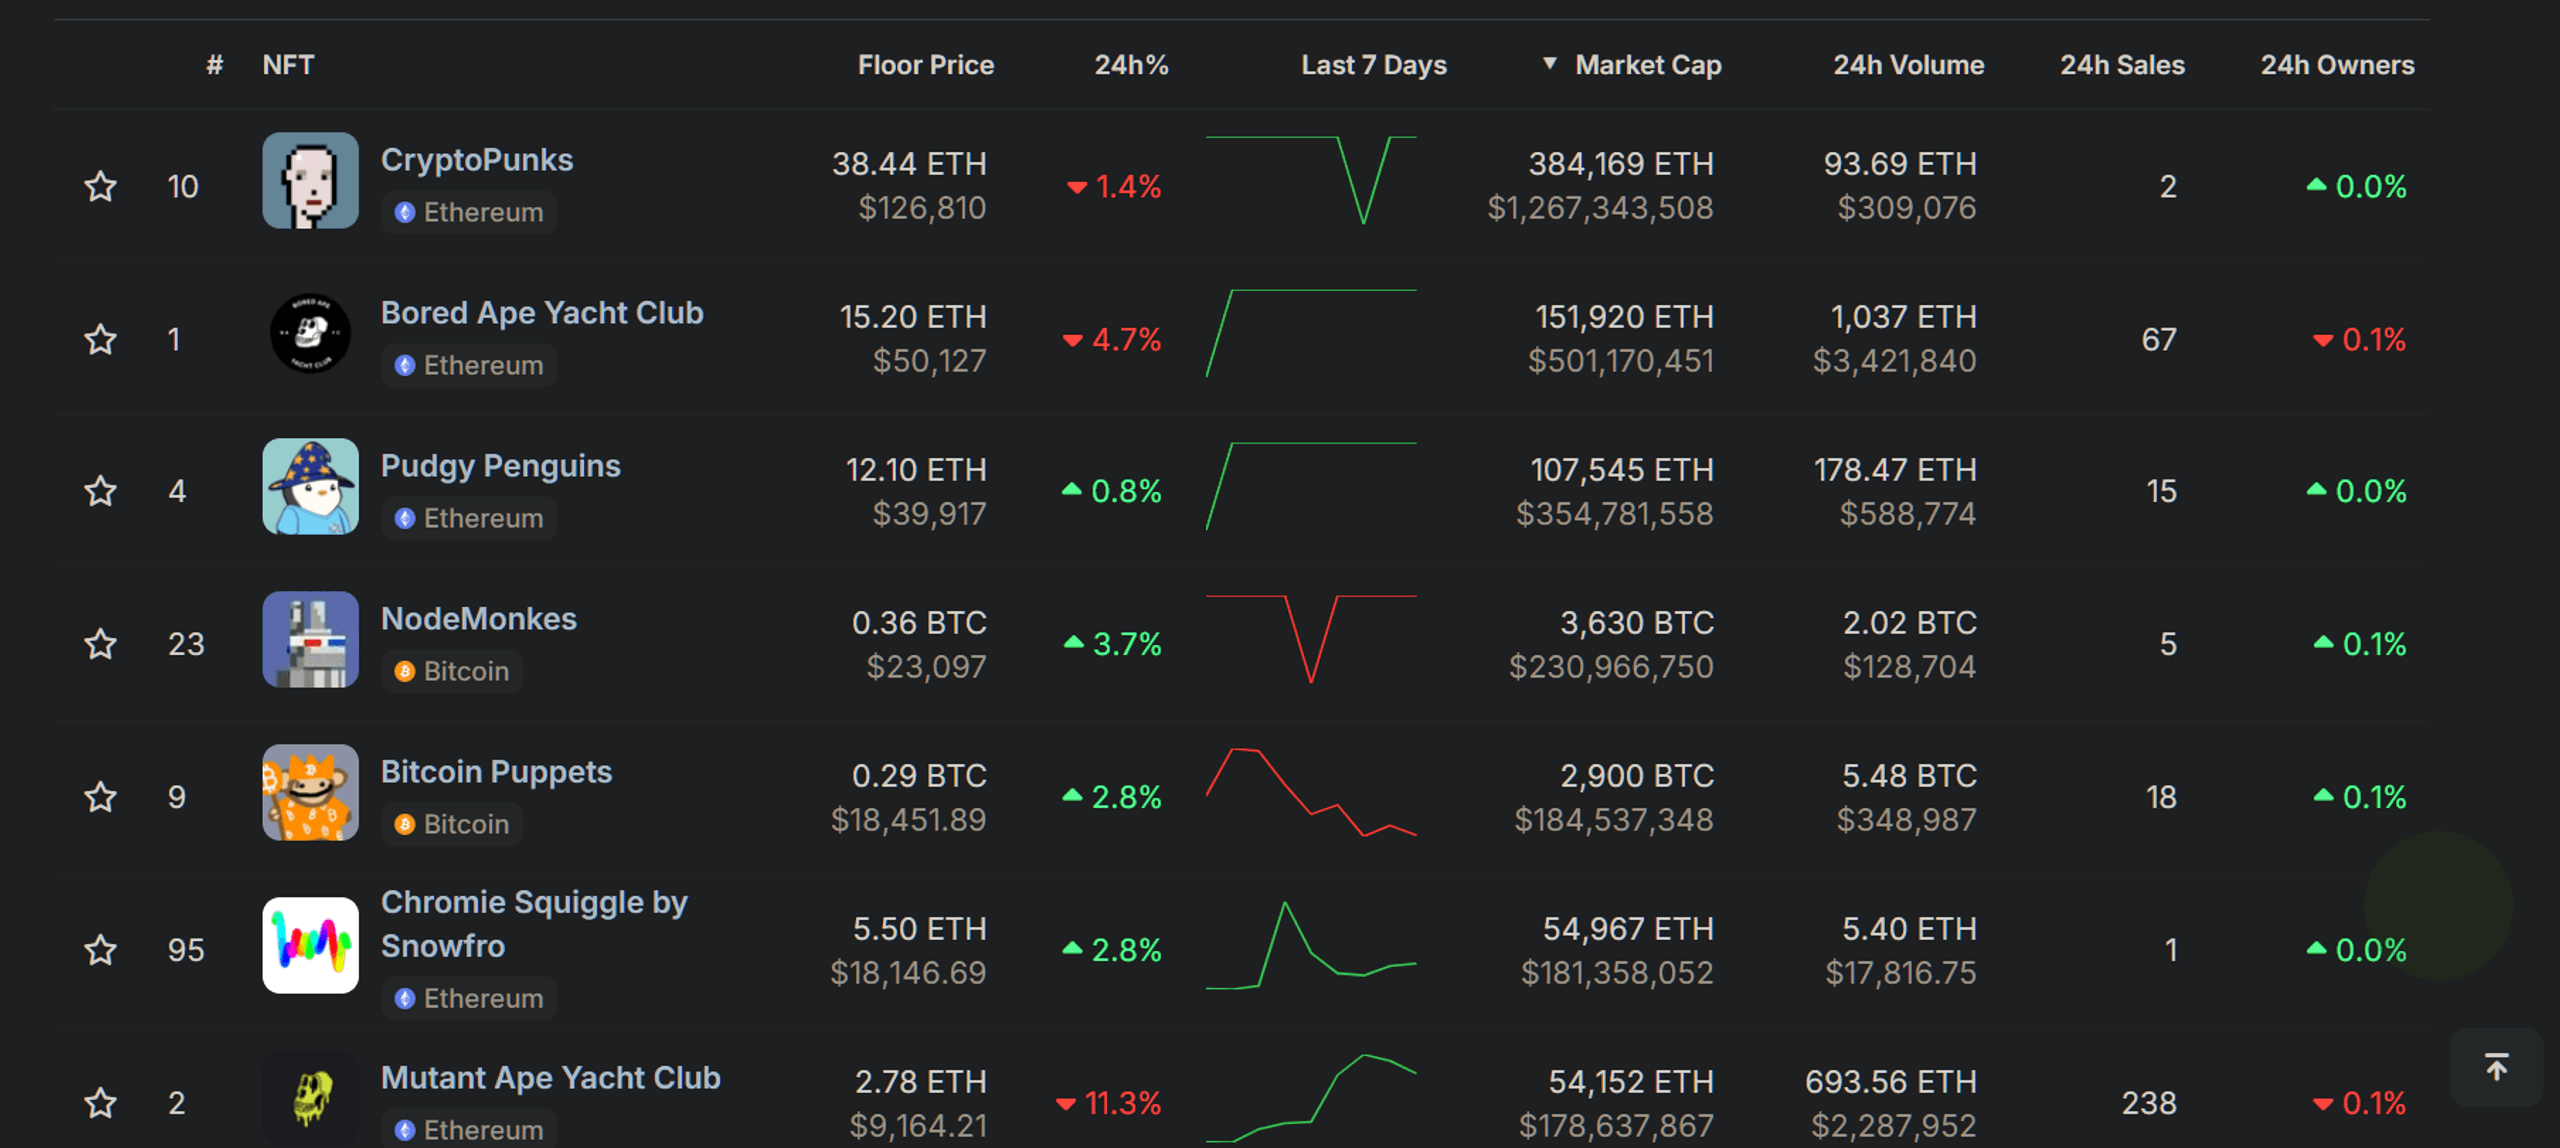Sort table by 24h Sales header

[x=2122, y=65]
